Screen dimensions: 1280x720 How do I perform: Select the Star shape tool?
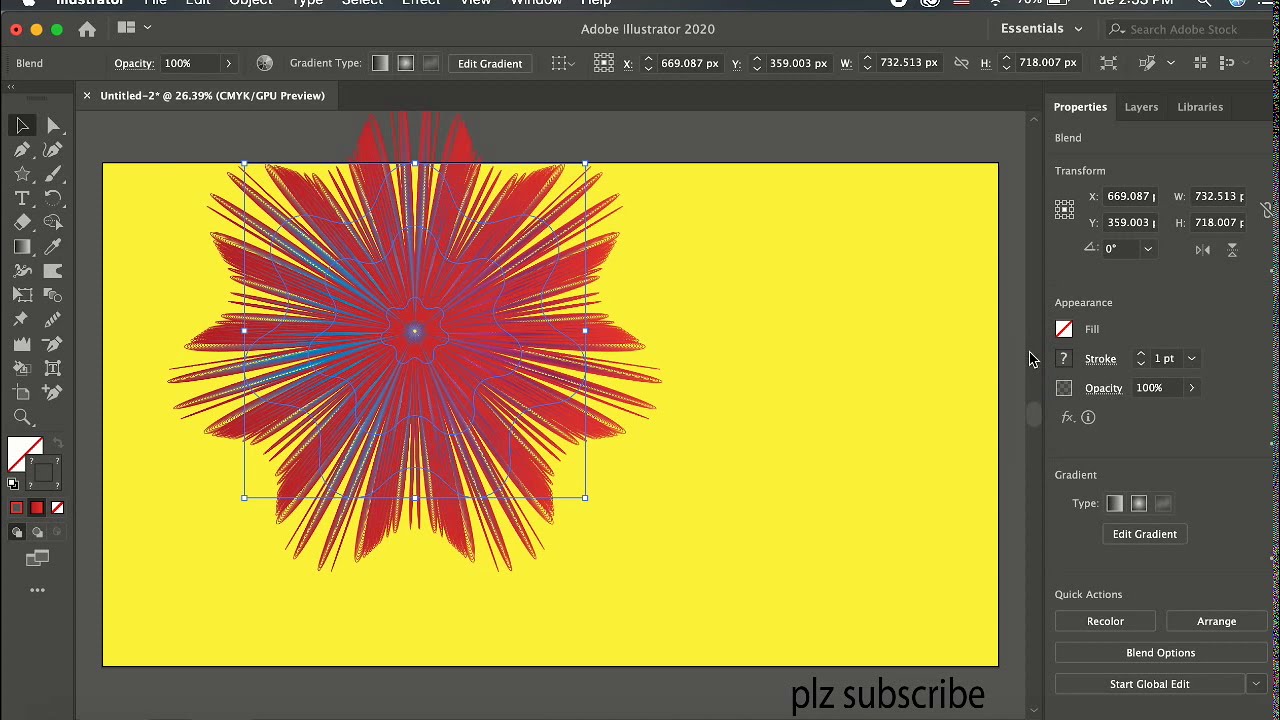[x=22, y=174]
